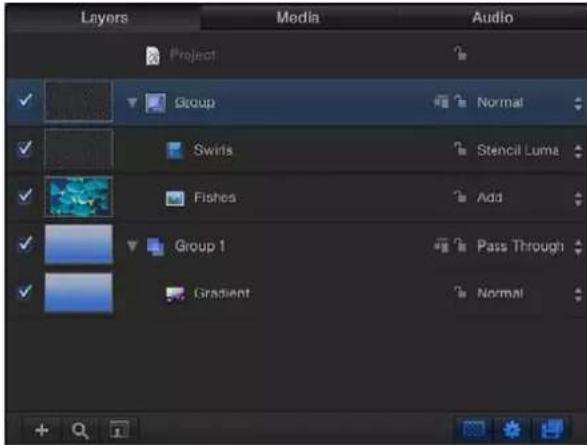Toggle the lock on Group row
Viewport: 587px width, 445px height.
(460, 101)
